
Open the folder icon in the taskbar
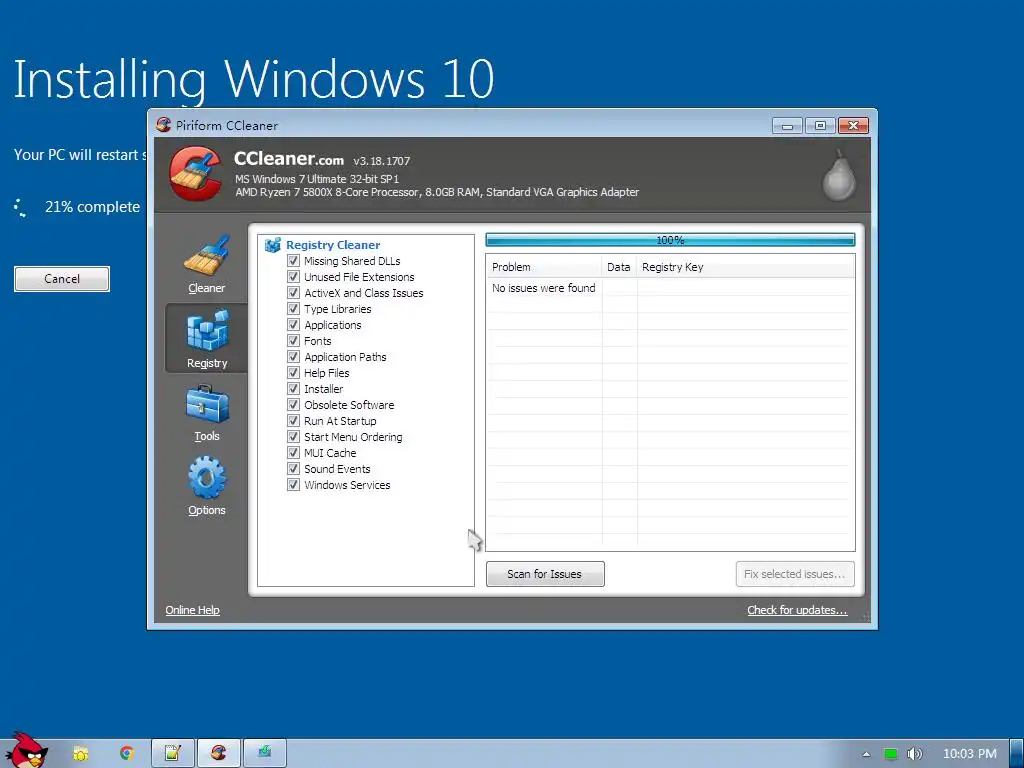coord(80,754)
